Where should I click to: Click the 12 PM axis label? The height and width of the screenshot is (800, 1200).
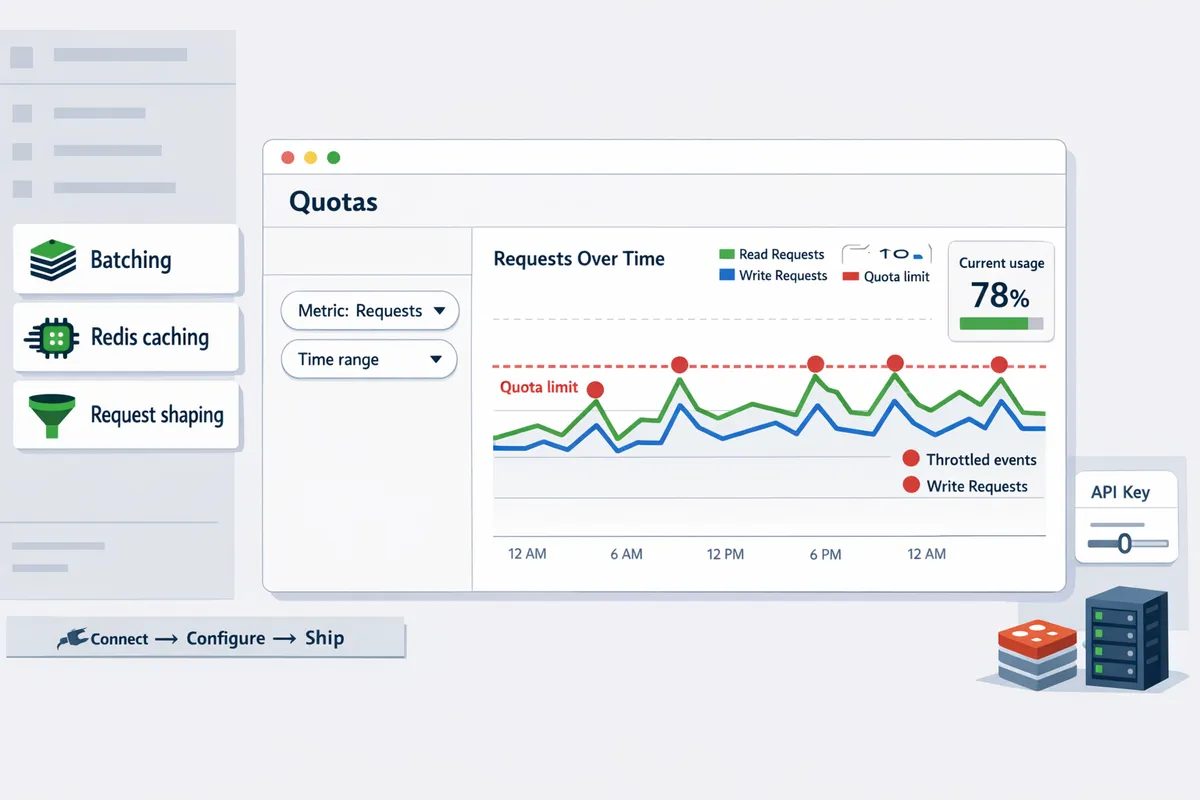coord(725,553)
